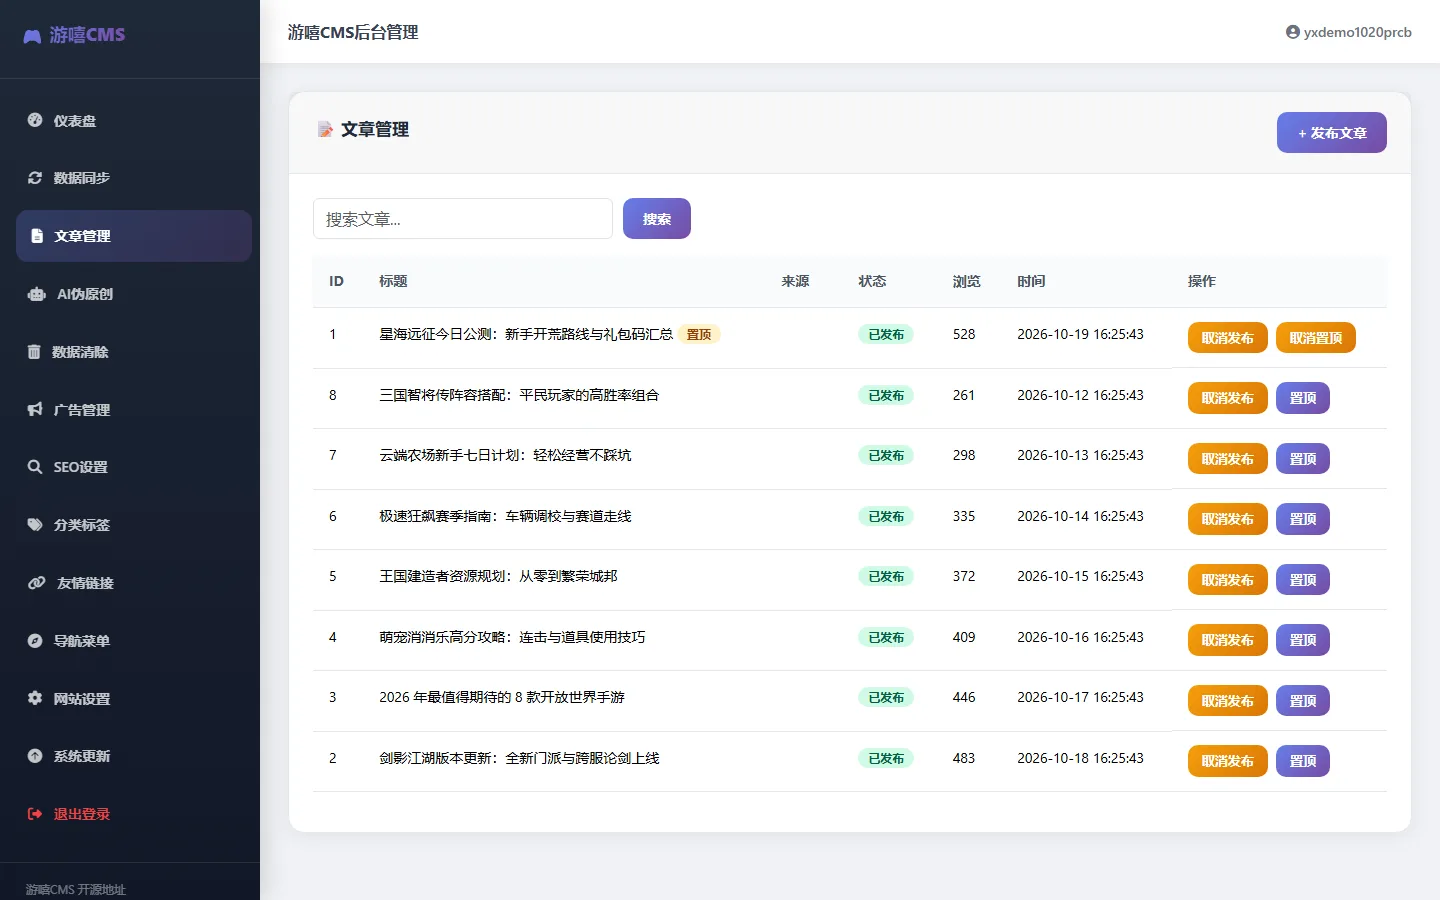The image size is (1440, 900).
Task: Click 取消发布 for 极速狂飙赛季指南 row
Action: click(1228, 519)
